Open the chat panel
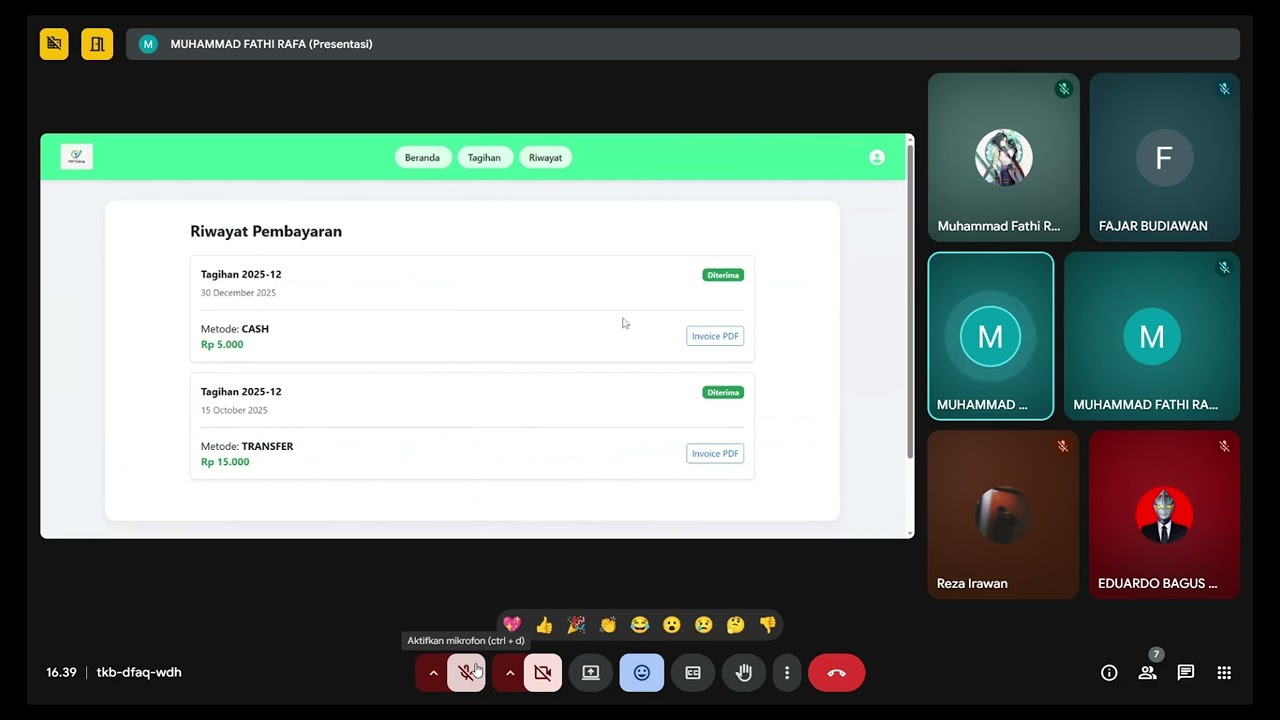 click(1186, 673)
